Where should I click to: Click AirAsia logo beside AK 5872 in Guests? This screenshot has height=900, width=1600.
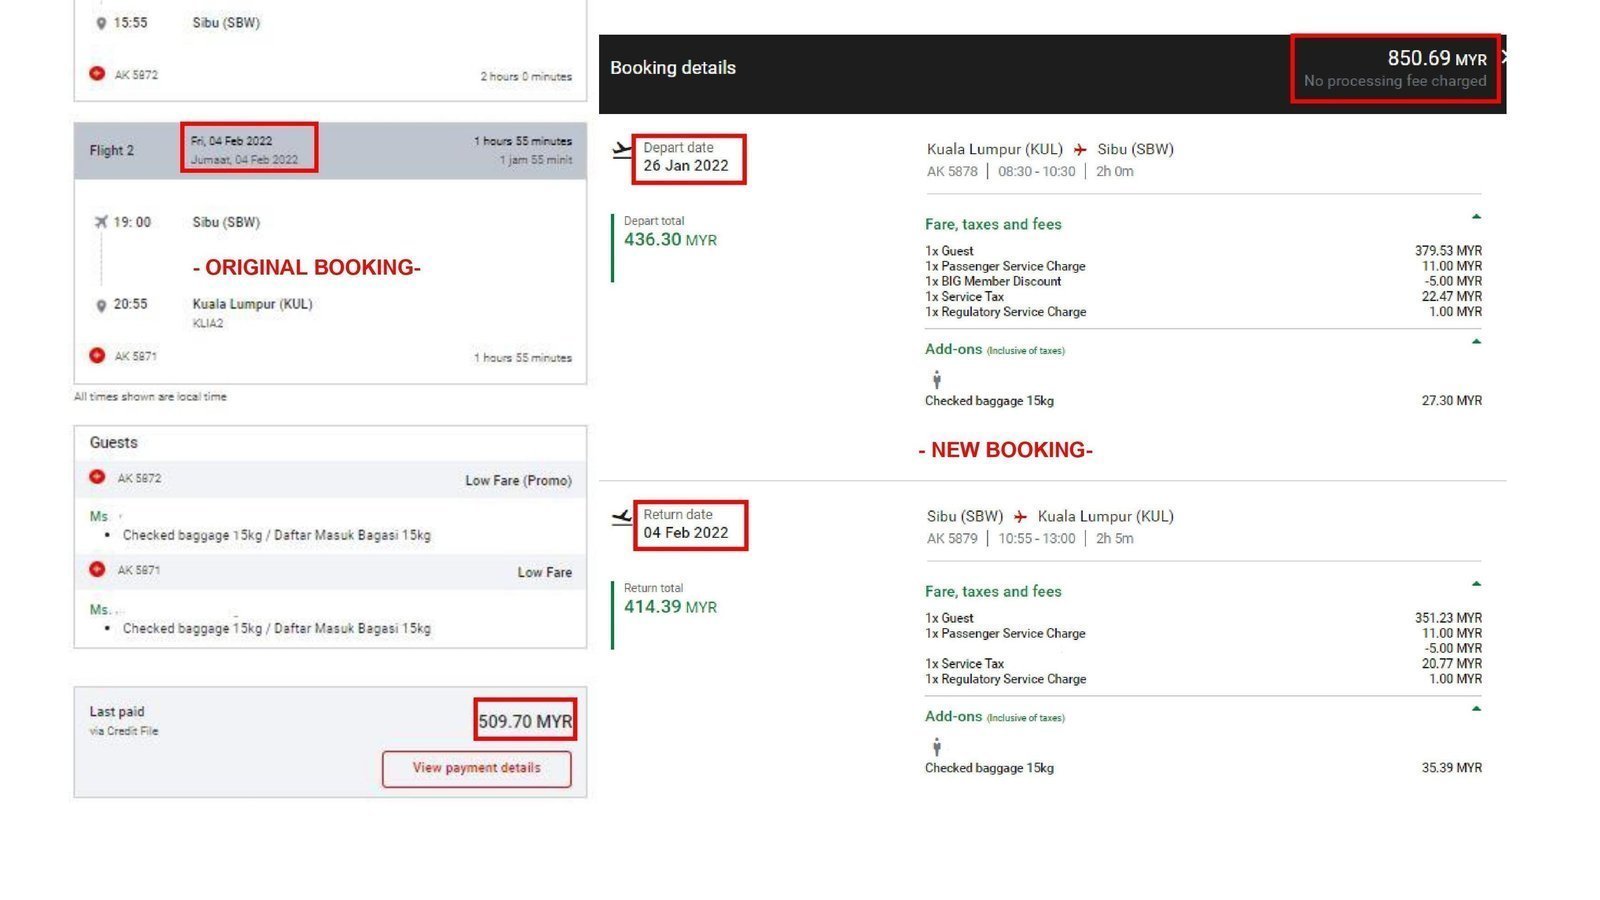click(x=97, y=477)
